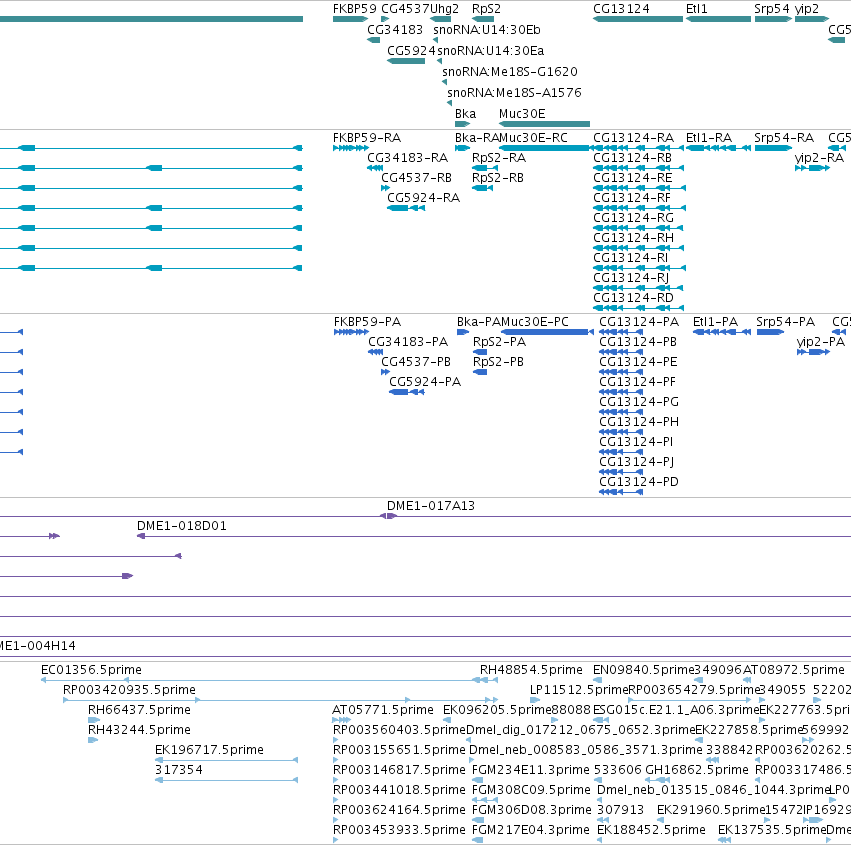Open the CG13124-PD protein label
Viewport: 851px width, 845px height.
coord(639,482)
